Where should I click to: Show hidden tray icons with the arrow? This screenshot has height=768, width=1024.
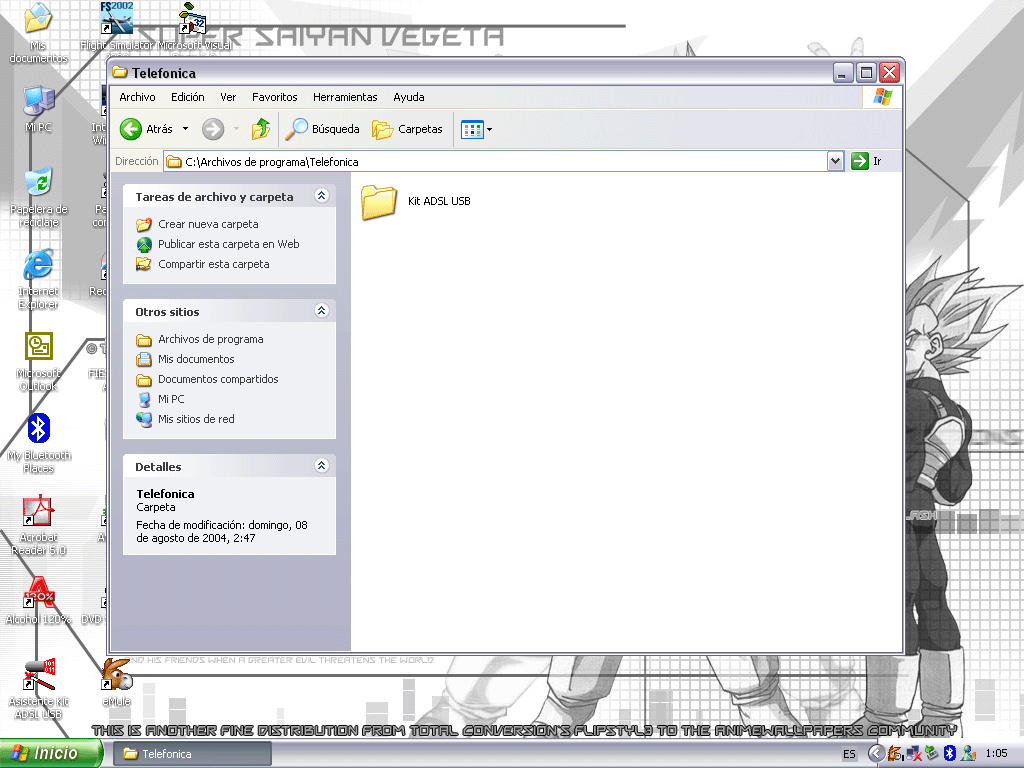(875, 754)
